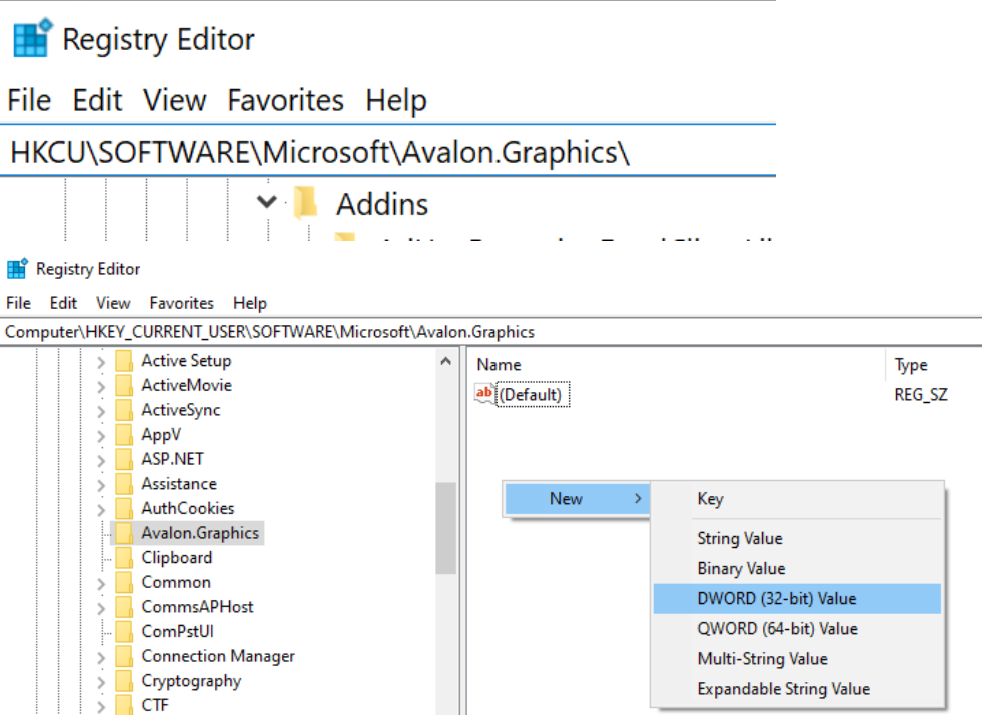
Task: Expand the AuthCookies key
Action: point(101,510)
